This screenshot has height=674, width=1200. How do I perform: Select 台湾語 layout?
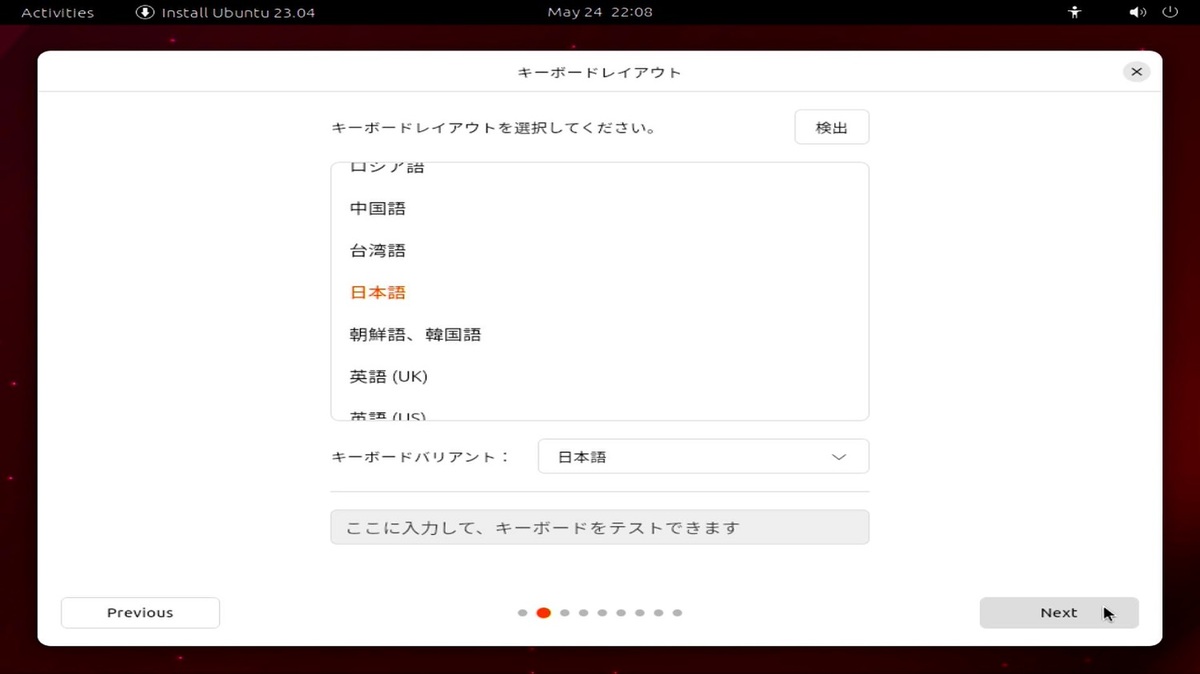point(600,251)
